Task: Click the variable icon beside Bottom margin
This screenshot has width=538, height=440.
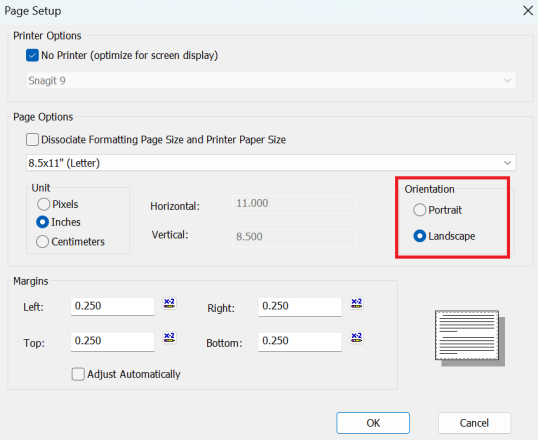Action: 356,337
